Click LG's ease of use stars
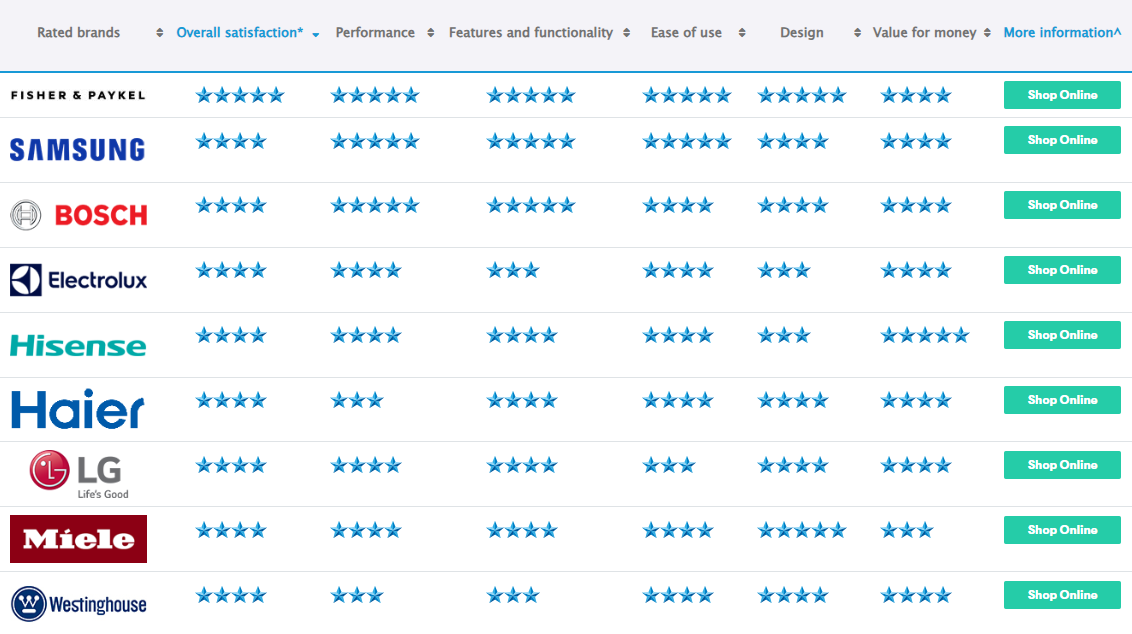This screenshot has width=1132, height=634. (x=669, y=466)
